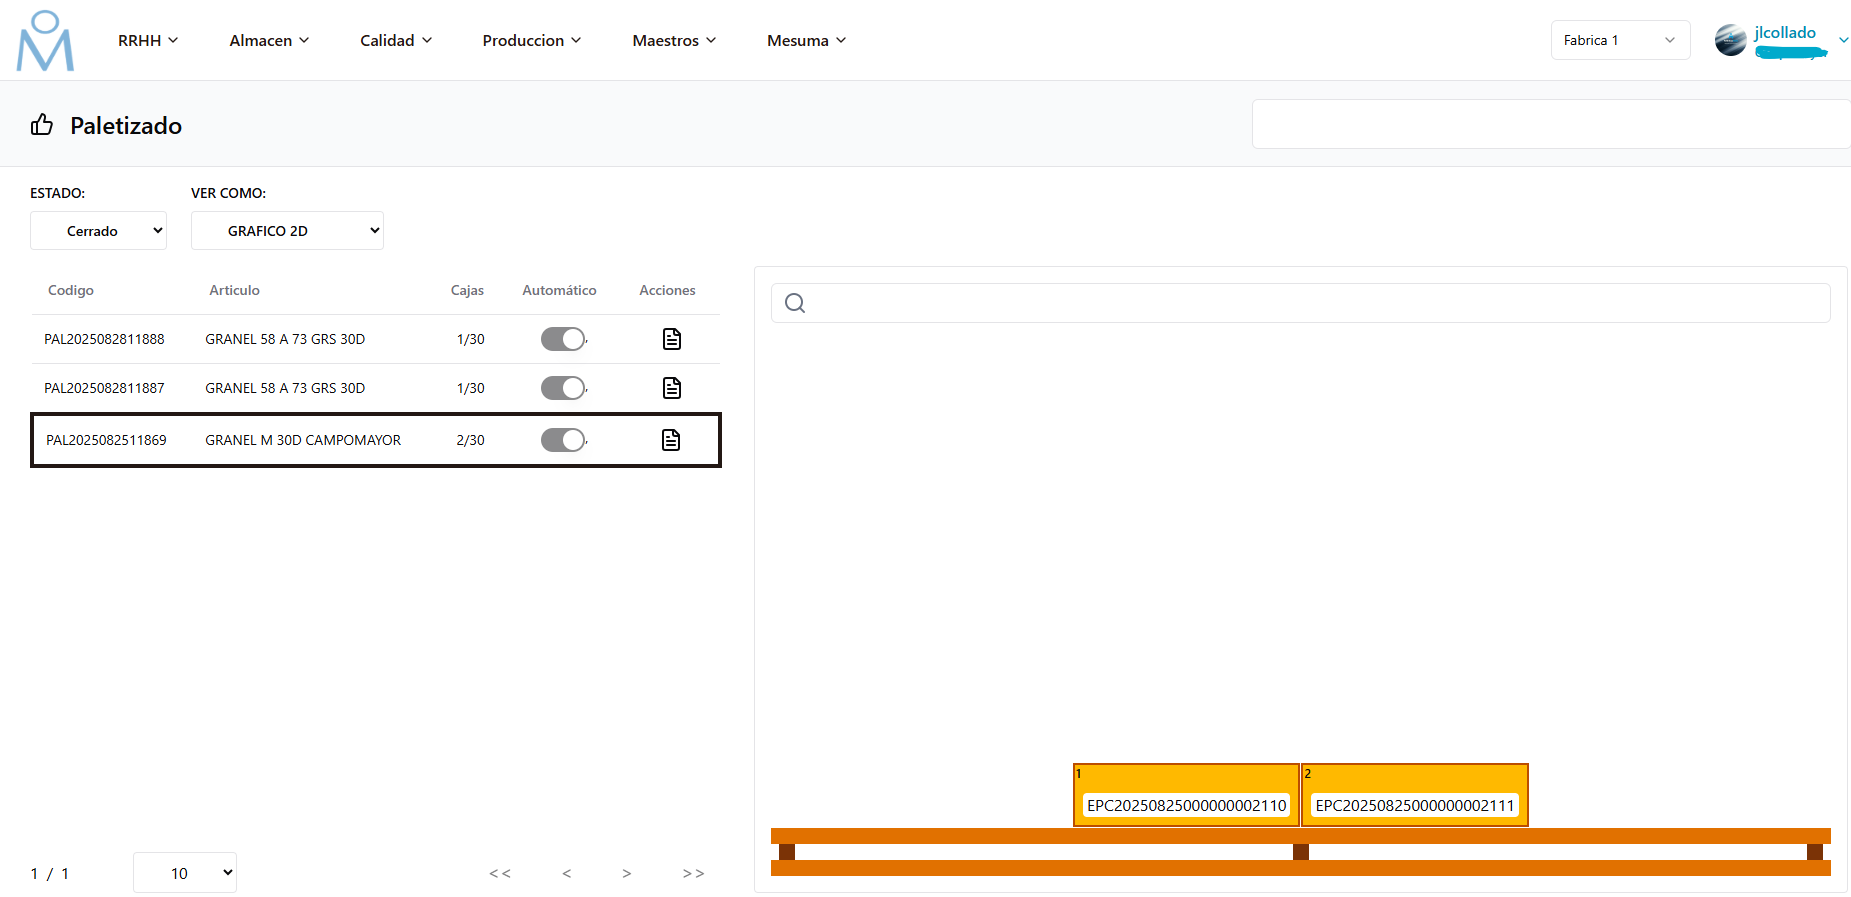Open document icon for pallet PAL2025082511869
The height and width of the screenshot is (897, 1851).
coord(671,440)
